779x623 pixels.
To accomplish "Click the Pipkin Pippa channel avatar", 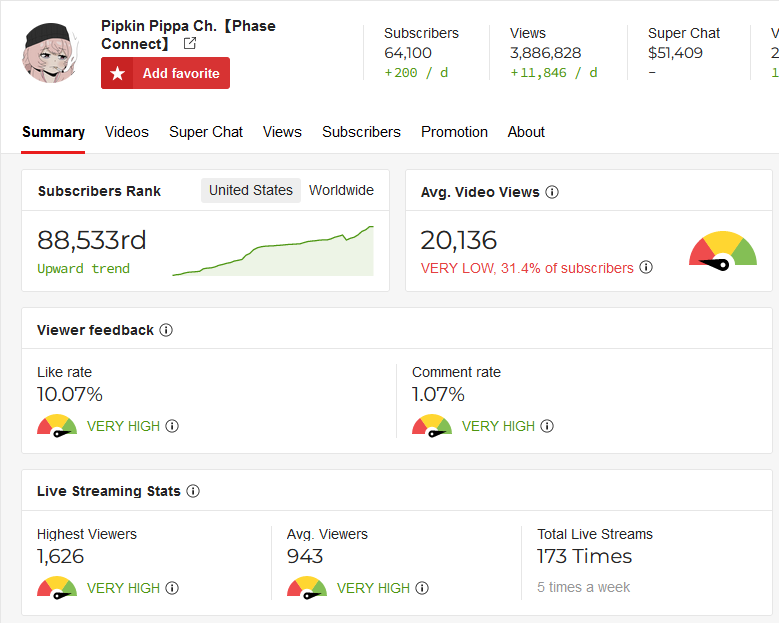I will [50, 53].
